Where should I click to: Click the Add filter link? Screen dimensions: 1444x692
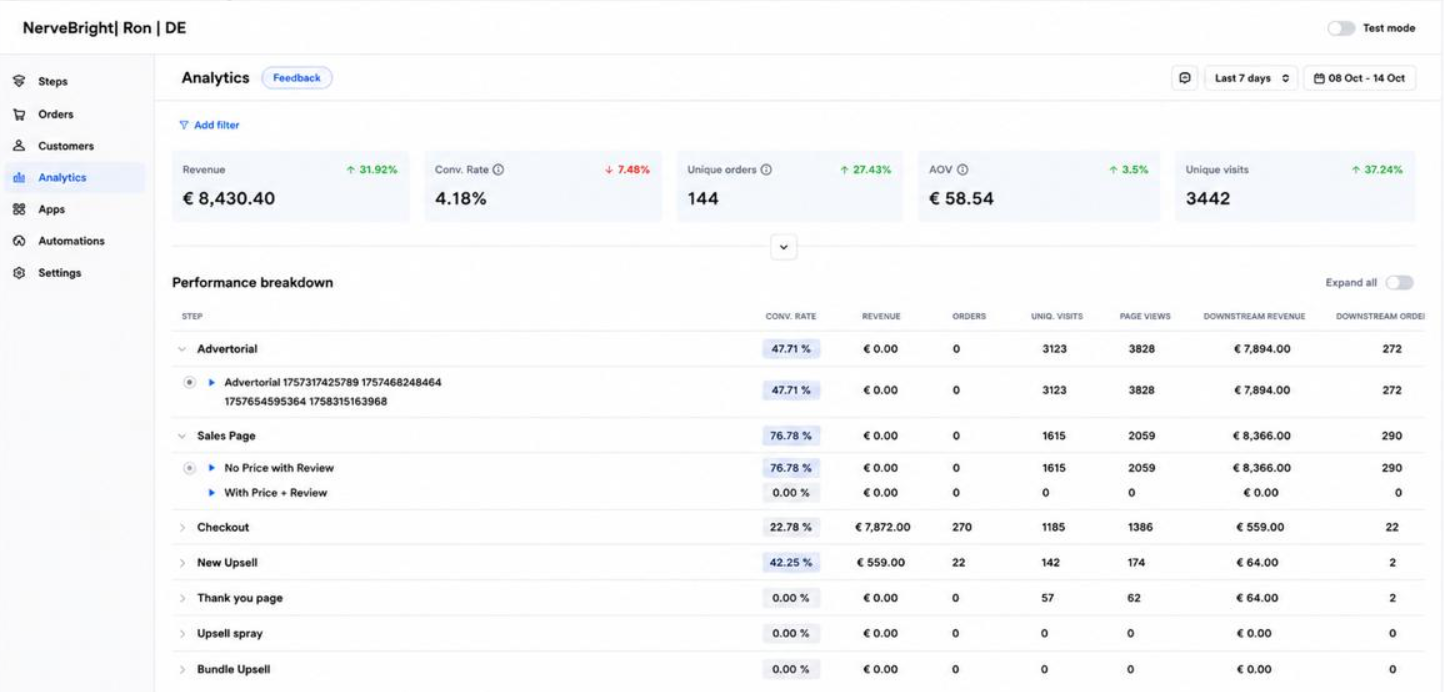pos(209,126)
